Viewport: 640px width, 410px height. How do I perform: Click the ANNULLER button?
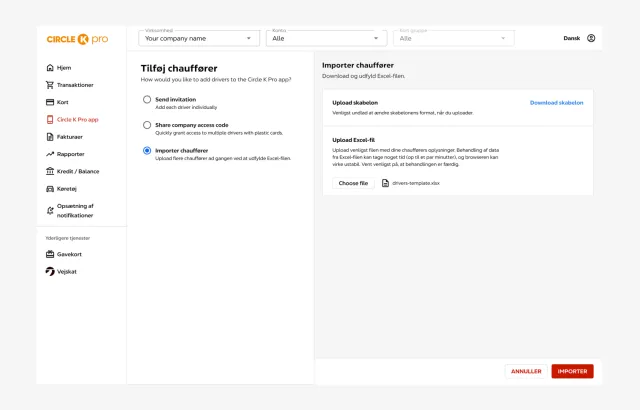click(526, 371)
